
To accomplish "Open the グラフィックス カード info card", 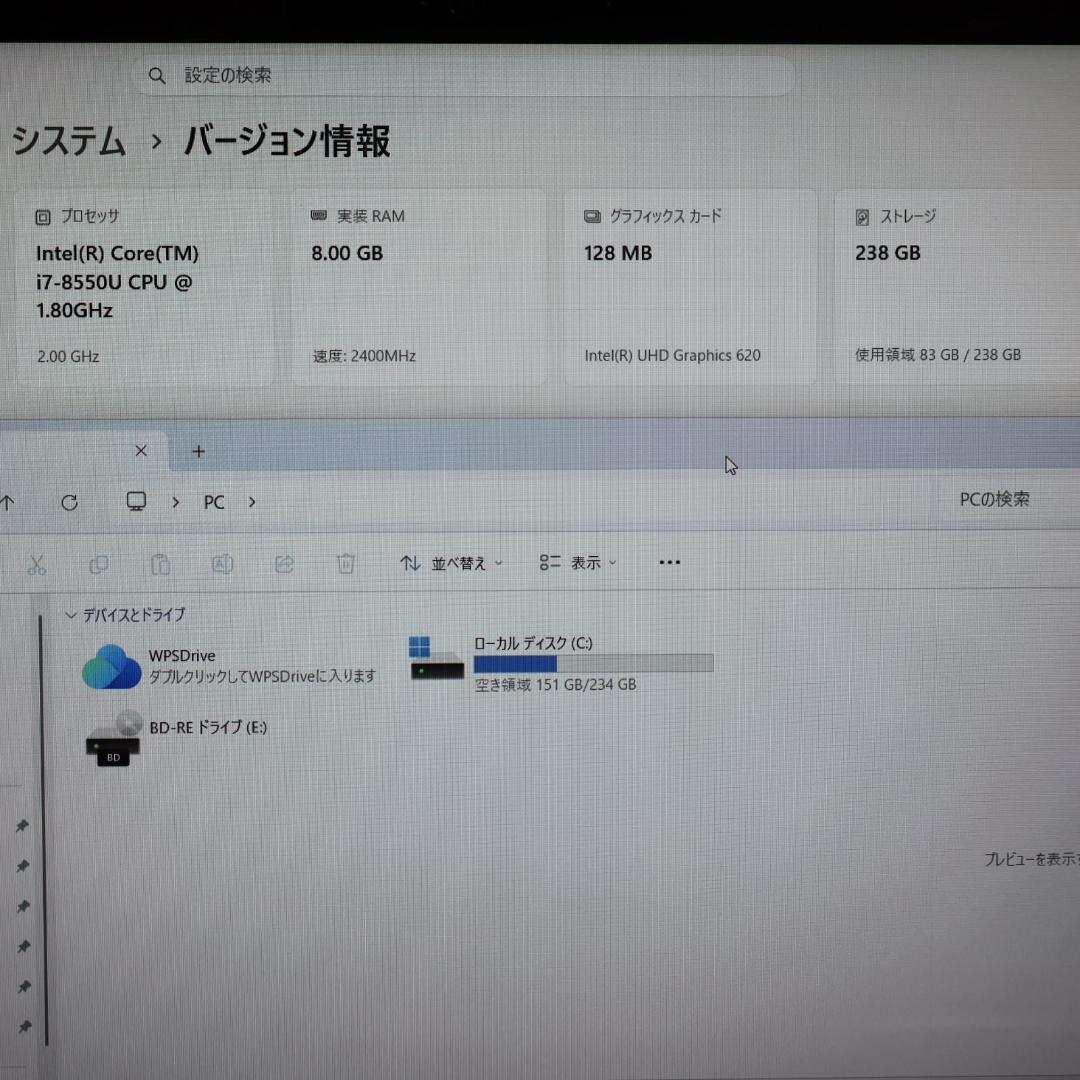I will (x=690, y=287).
